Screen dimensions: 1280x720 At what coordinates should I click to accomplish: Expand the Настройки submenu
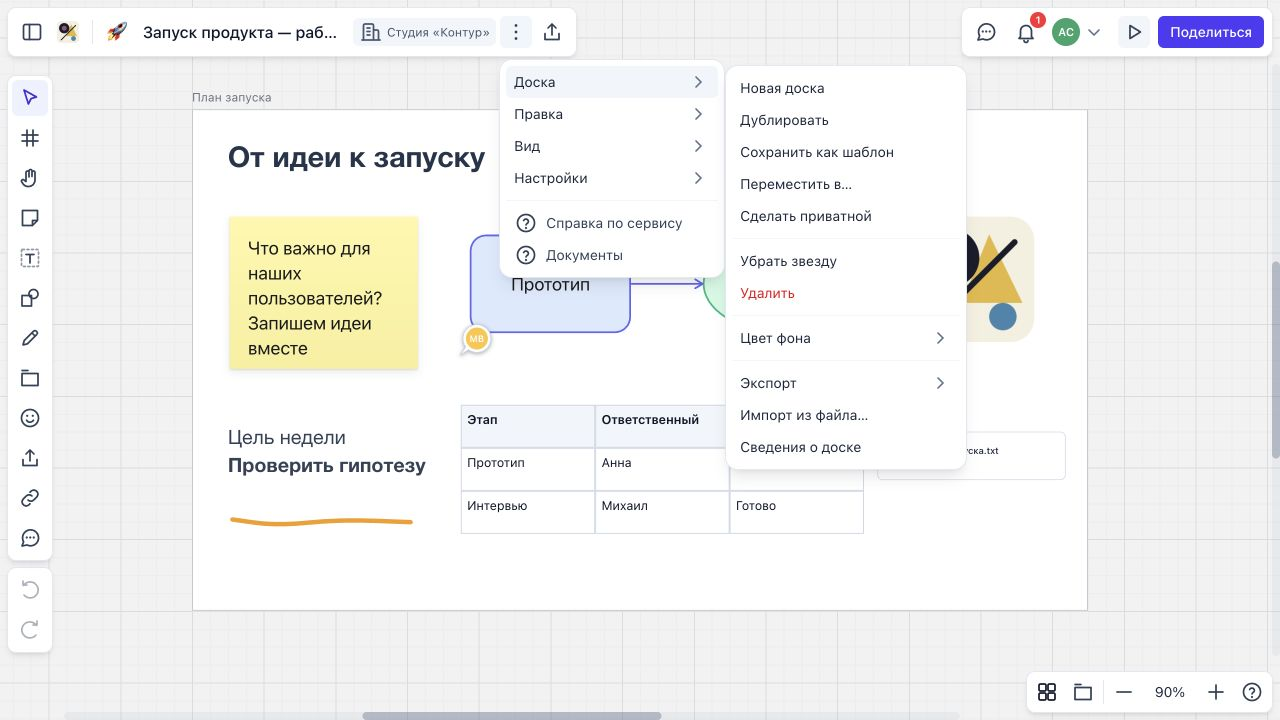611,178
